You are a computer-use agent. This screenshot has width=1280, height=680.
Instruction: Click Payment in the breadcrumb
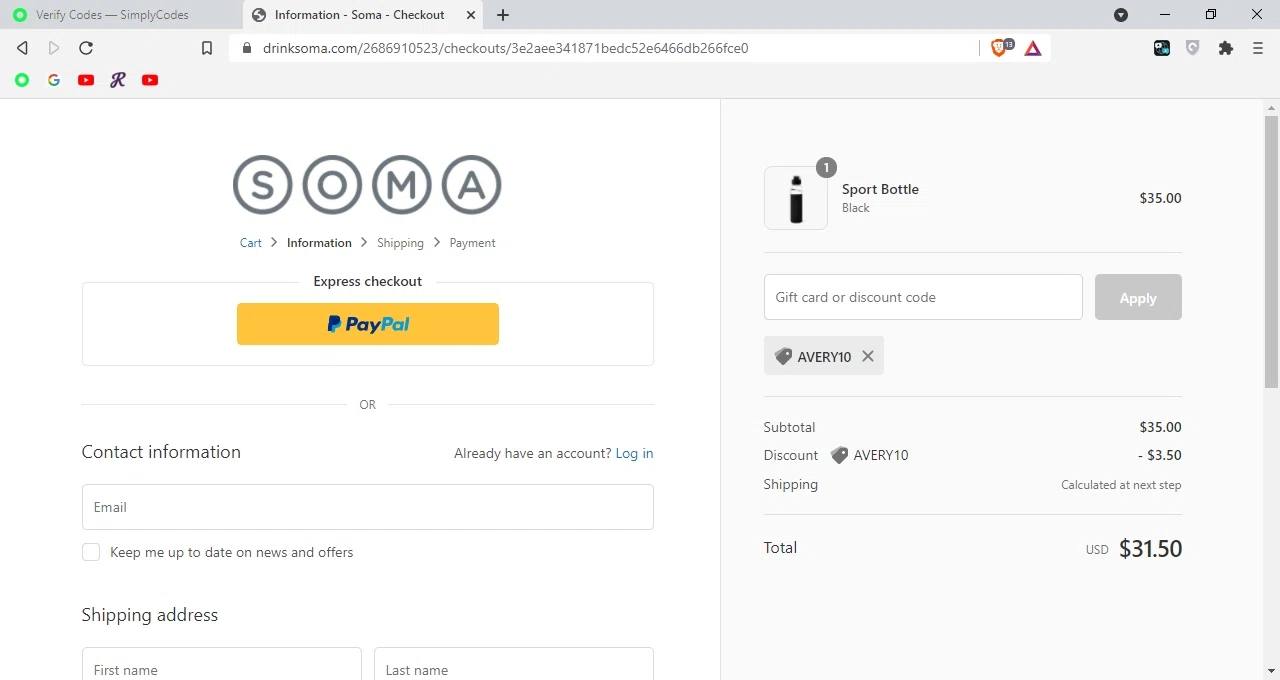pyautogui.click(x=472, y=243)
